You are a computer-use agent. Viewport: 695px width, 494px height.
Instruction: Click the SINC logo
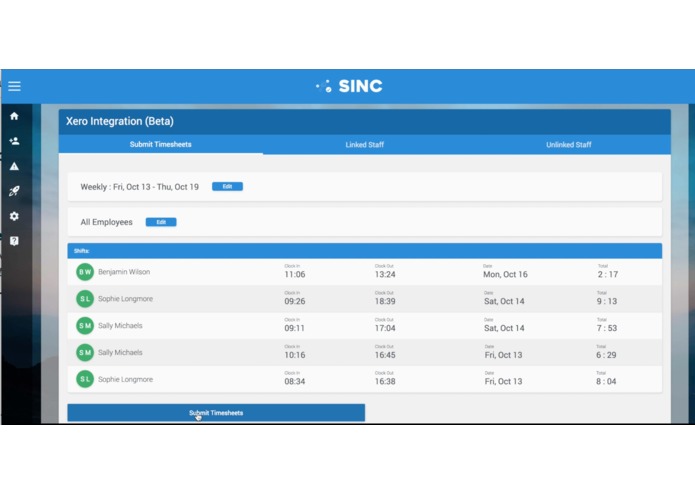(349, 86)
